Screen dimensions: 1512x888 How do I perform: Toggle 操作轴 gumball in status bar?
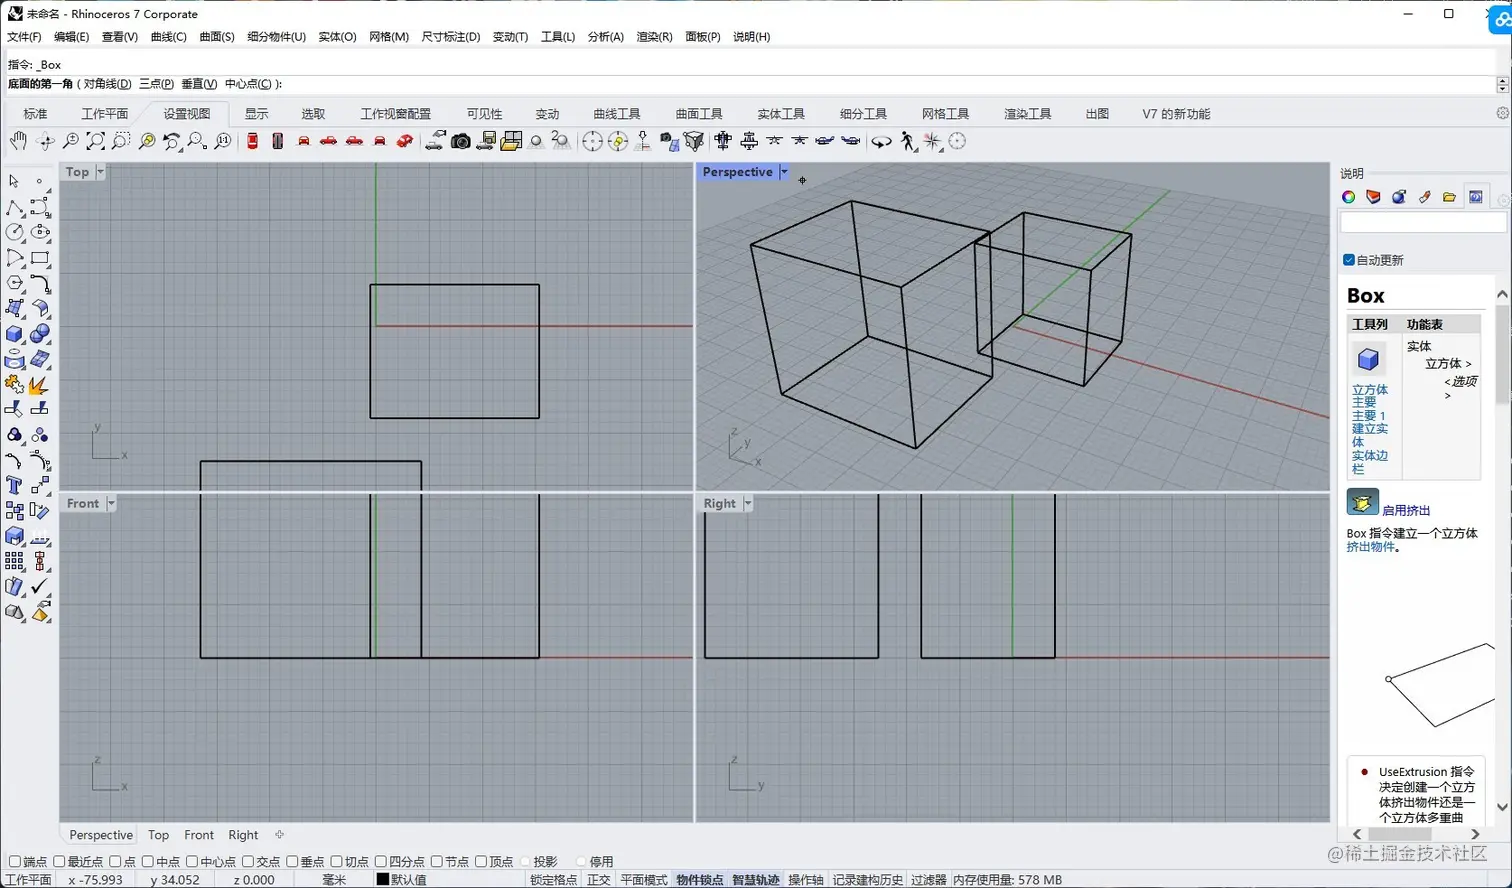pyautogui.click(x=805, y=880)
